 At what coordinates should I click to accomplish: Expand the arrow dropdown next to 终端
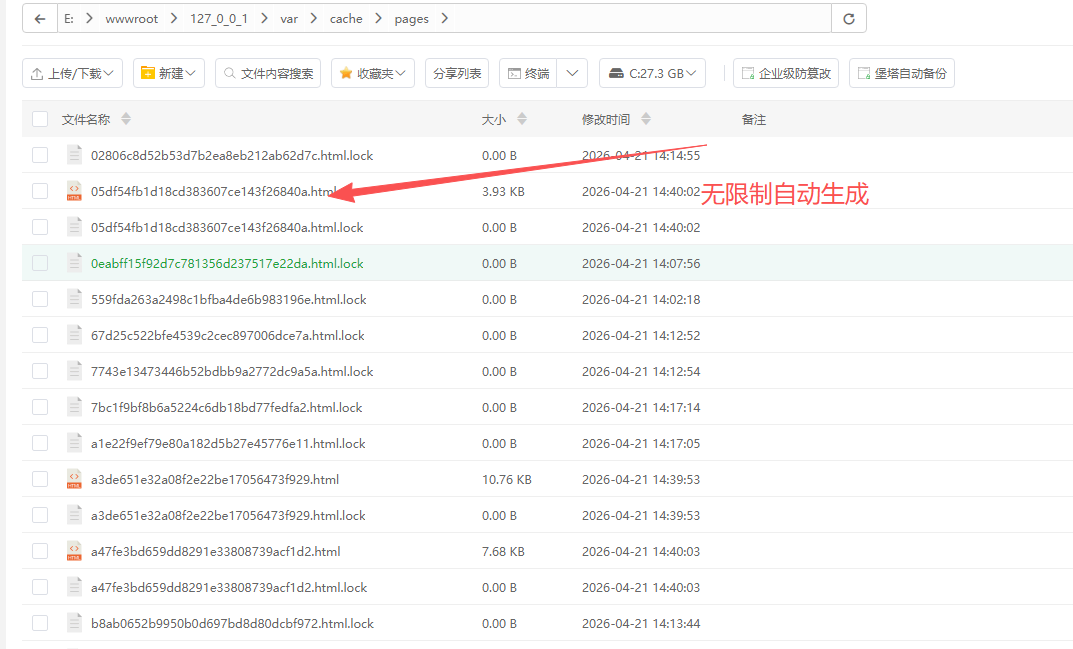(573, 73)
